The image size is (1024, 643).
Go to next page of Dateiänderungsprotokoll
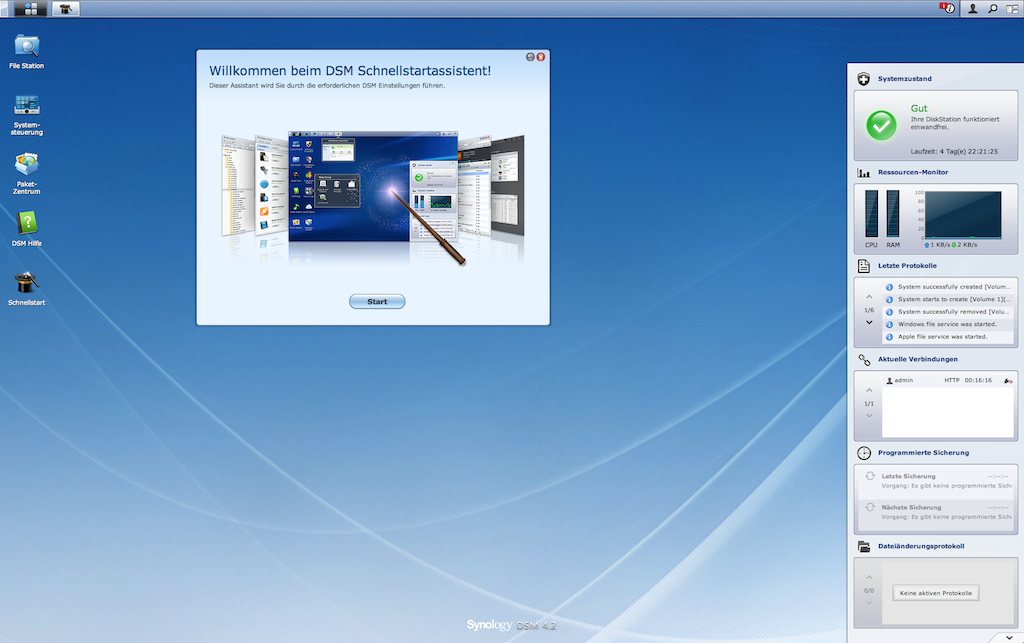point(869,603)
